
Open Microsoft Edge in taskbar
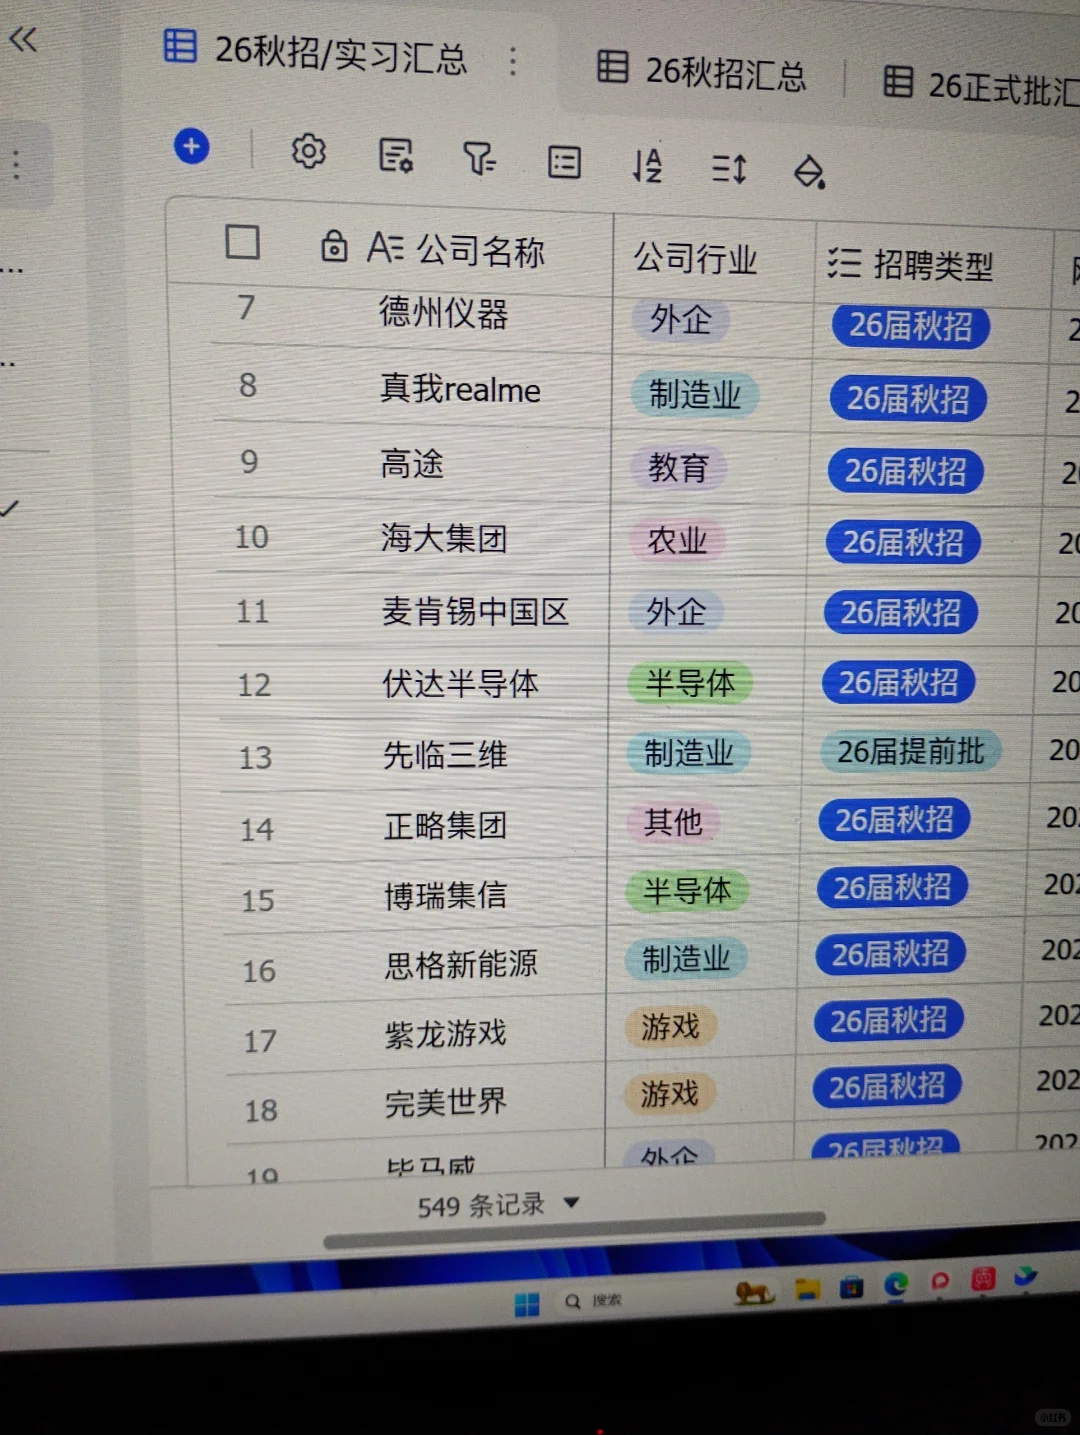pos(896,1284)
